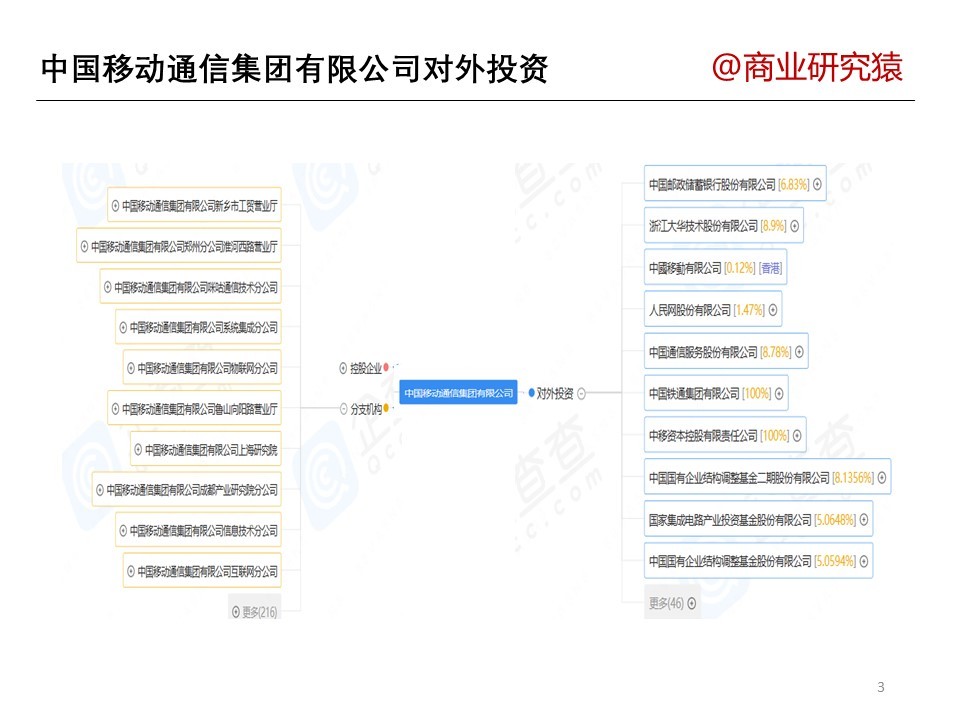Expand 中国邮政储蓄银行股份有限公司 node plus icon
This screenshot has height=720, width=960.
817,184
